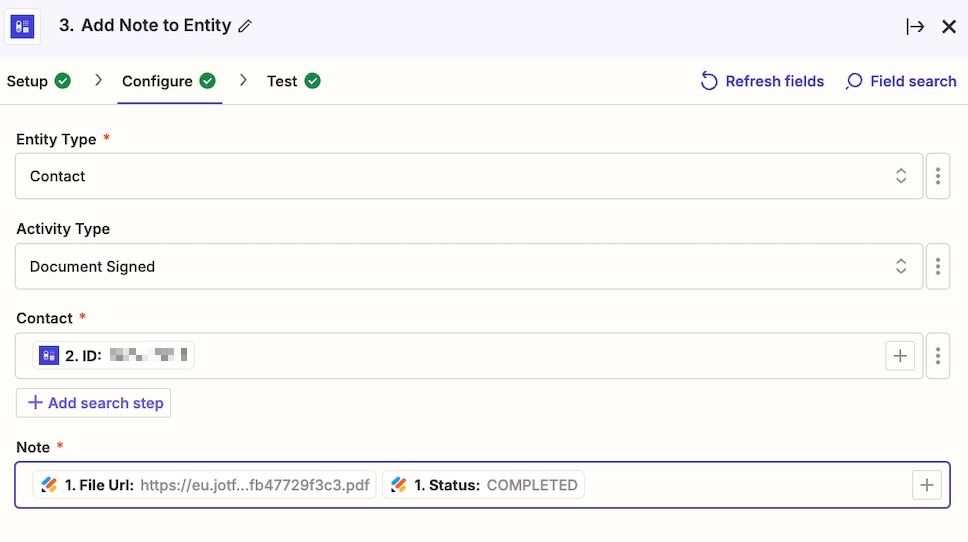Click Add search step

coord(93,402)
